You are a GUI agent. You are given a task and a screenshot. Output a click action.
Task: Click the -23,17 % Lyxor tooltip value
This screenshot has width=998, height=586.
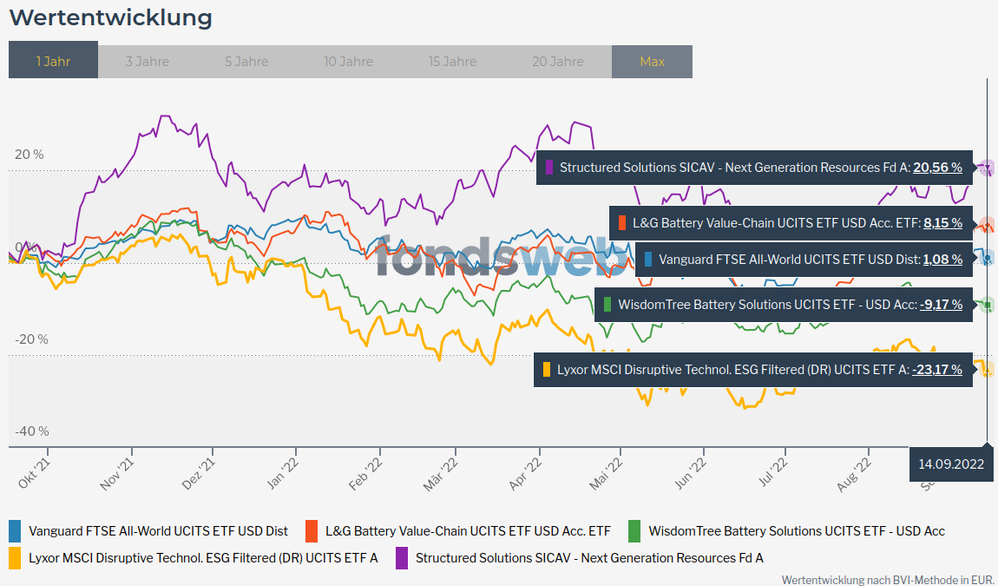pyautogui.click(x=936, y=369)
